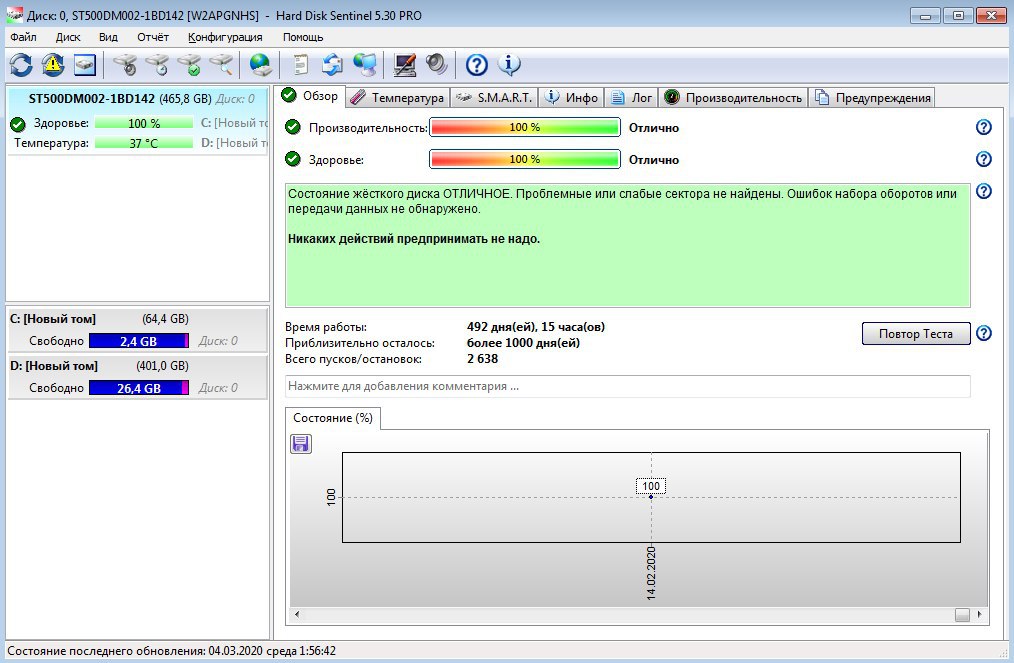Screen dimensions: 1014x663
Task: Click the C: free space 2,4 GB bar
Action: (x=138, y=341)
